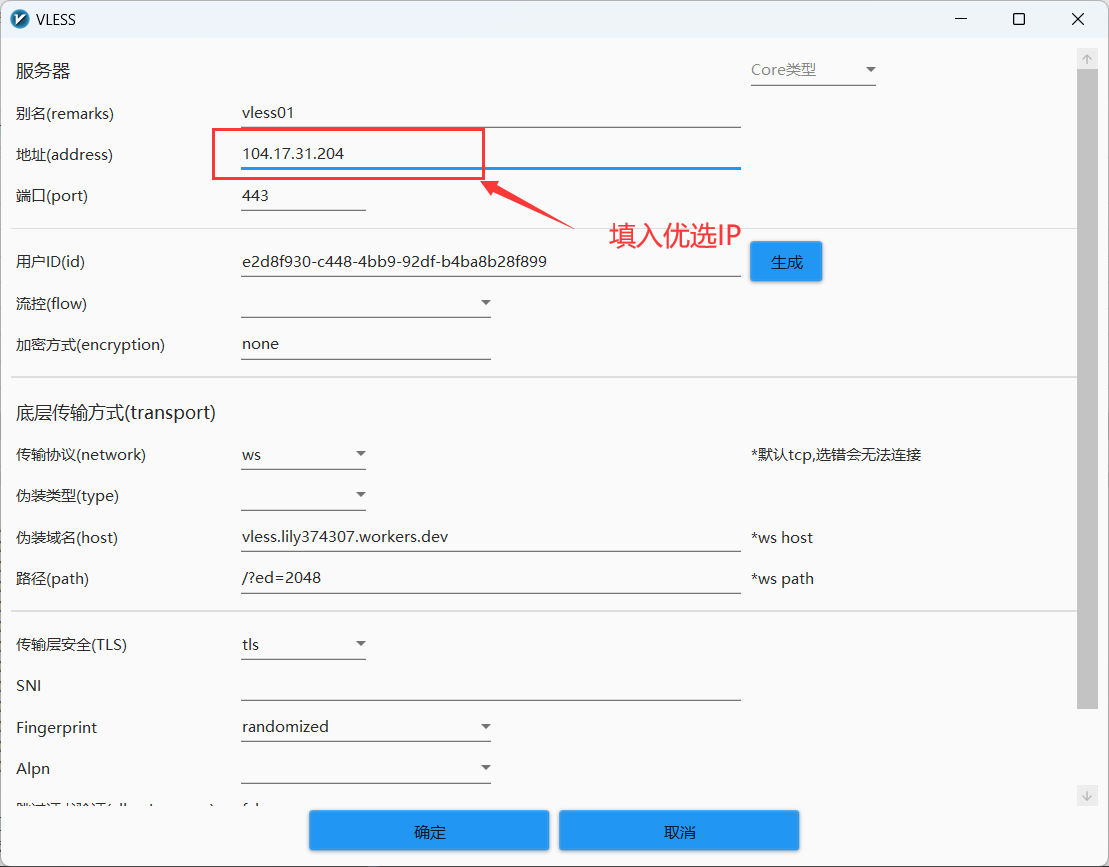Image resolution: width=1109 pixels, height=867 pixels.
Task: Click the 端口(port) field showing 443
Action: click(x=303, y=196)
